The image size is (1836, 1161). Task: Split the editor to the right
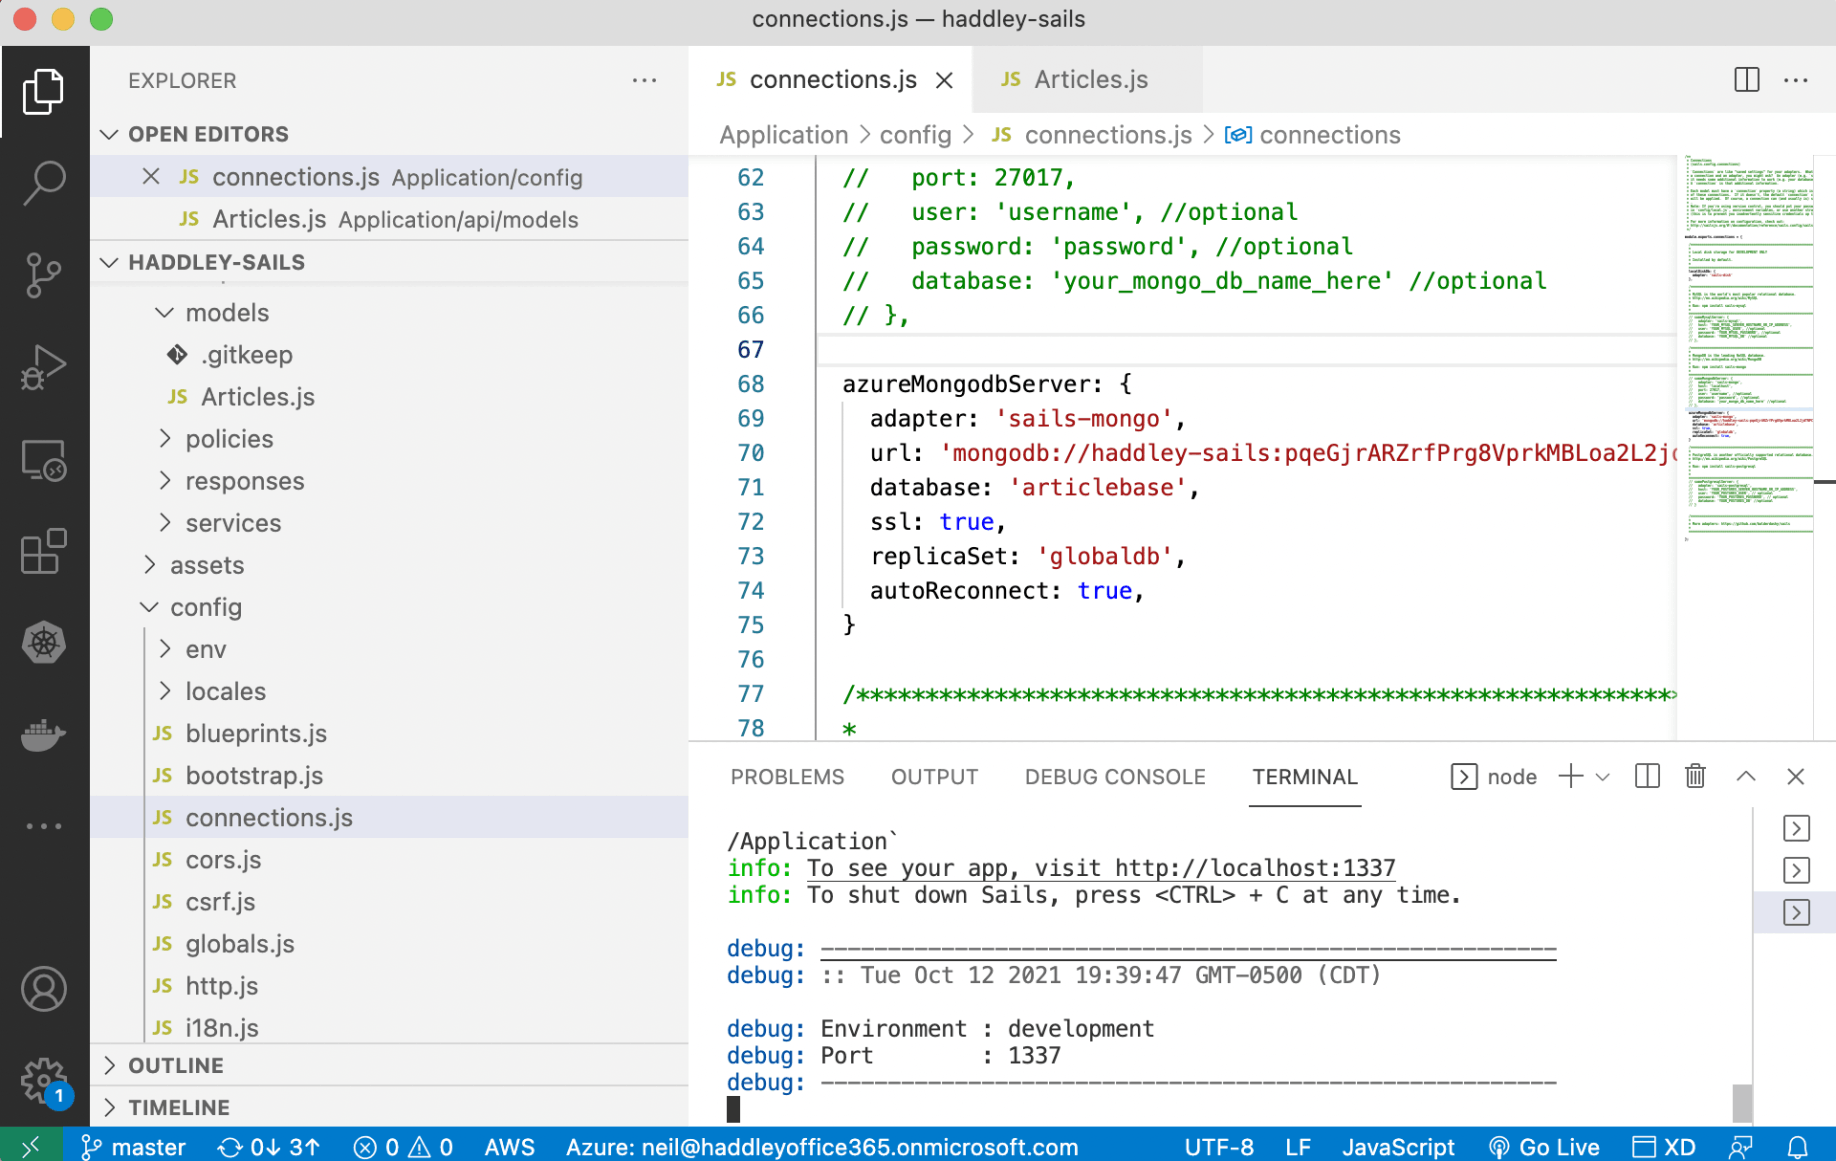1746,80
